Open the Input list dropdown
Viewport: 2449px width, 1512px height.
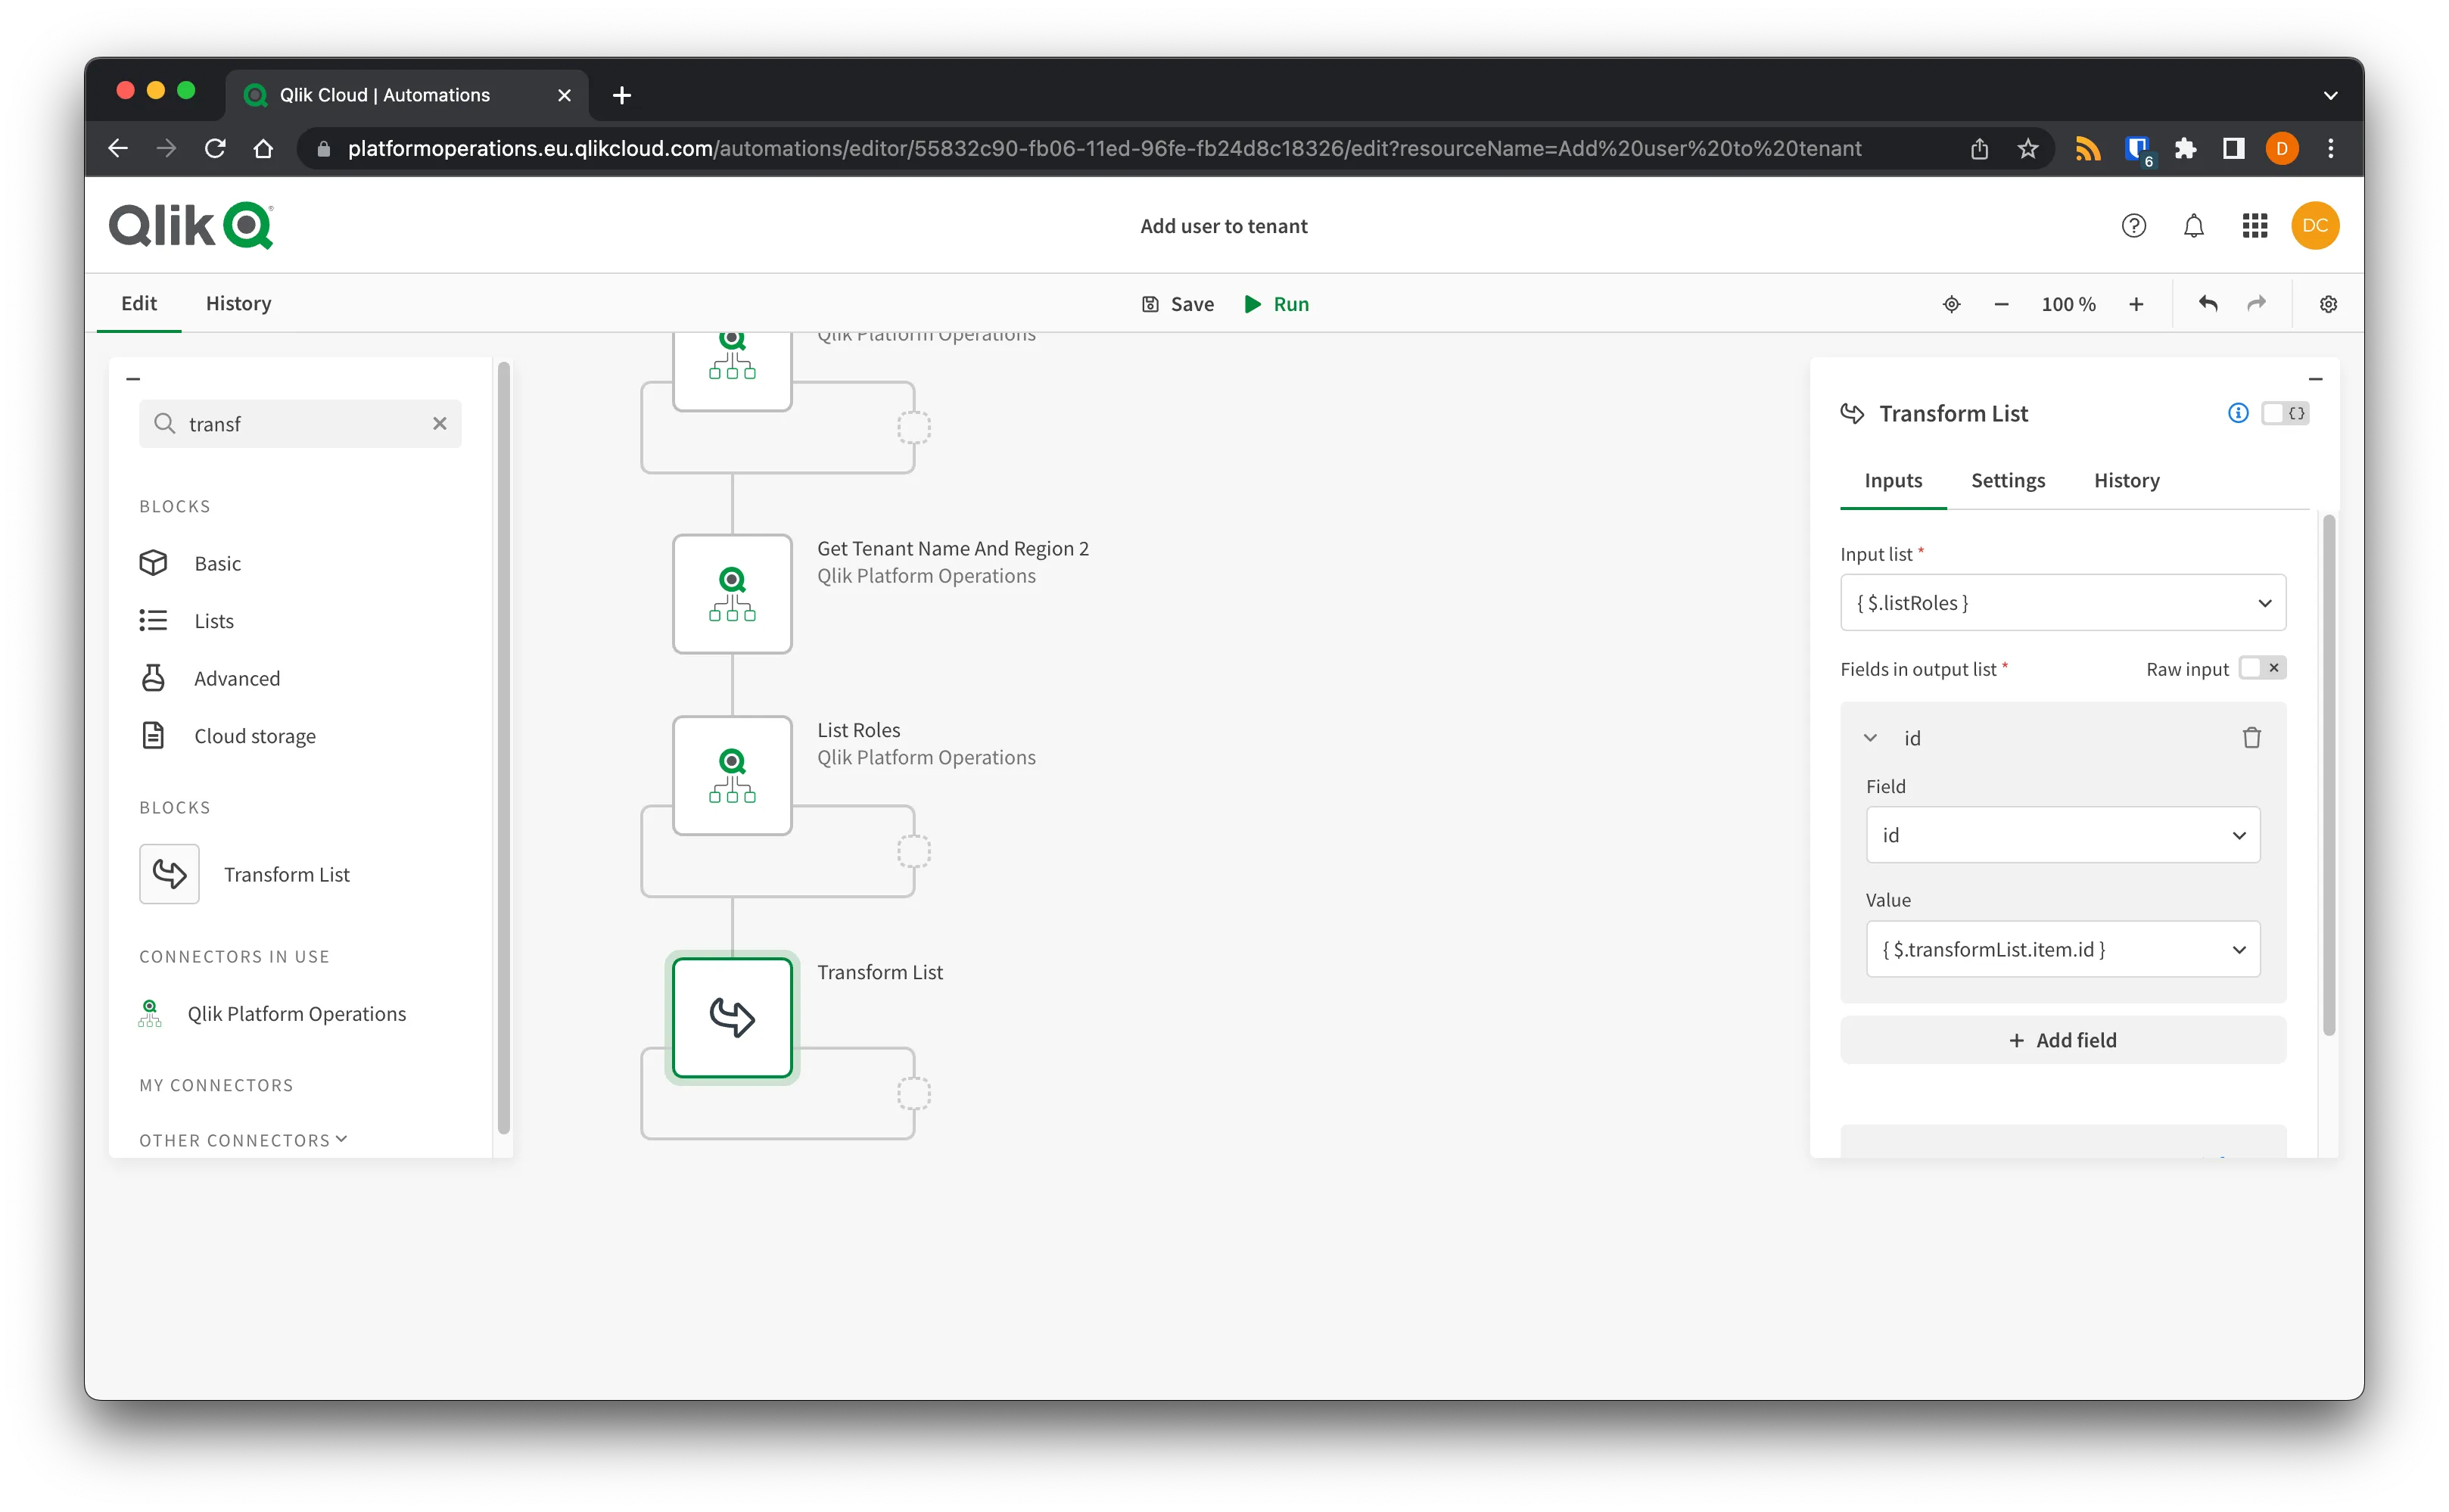tap(2064, 603)
